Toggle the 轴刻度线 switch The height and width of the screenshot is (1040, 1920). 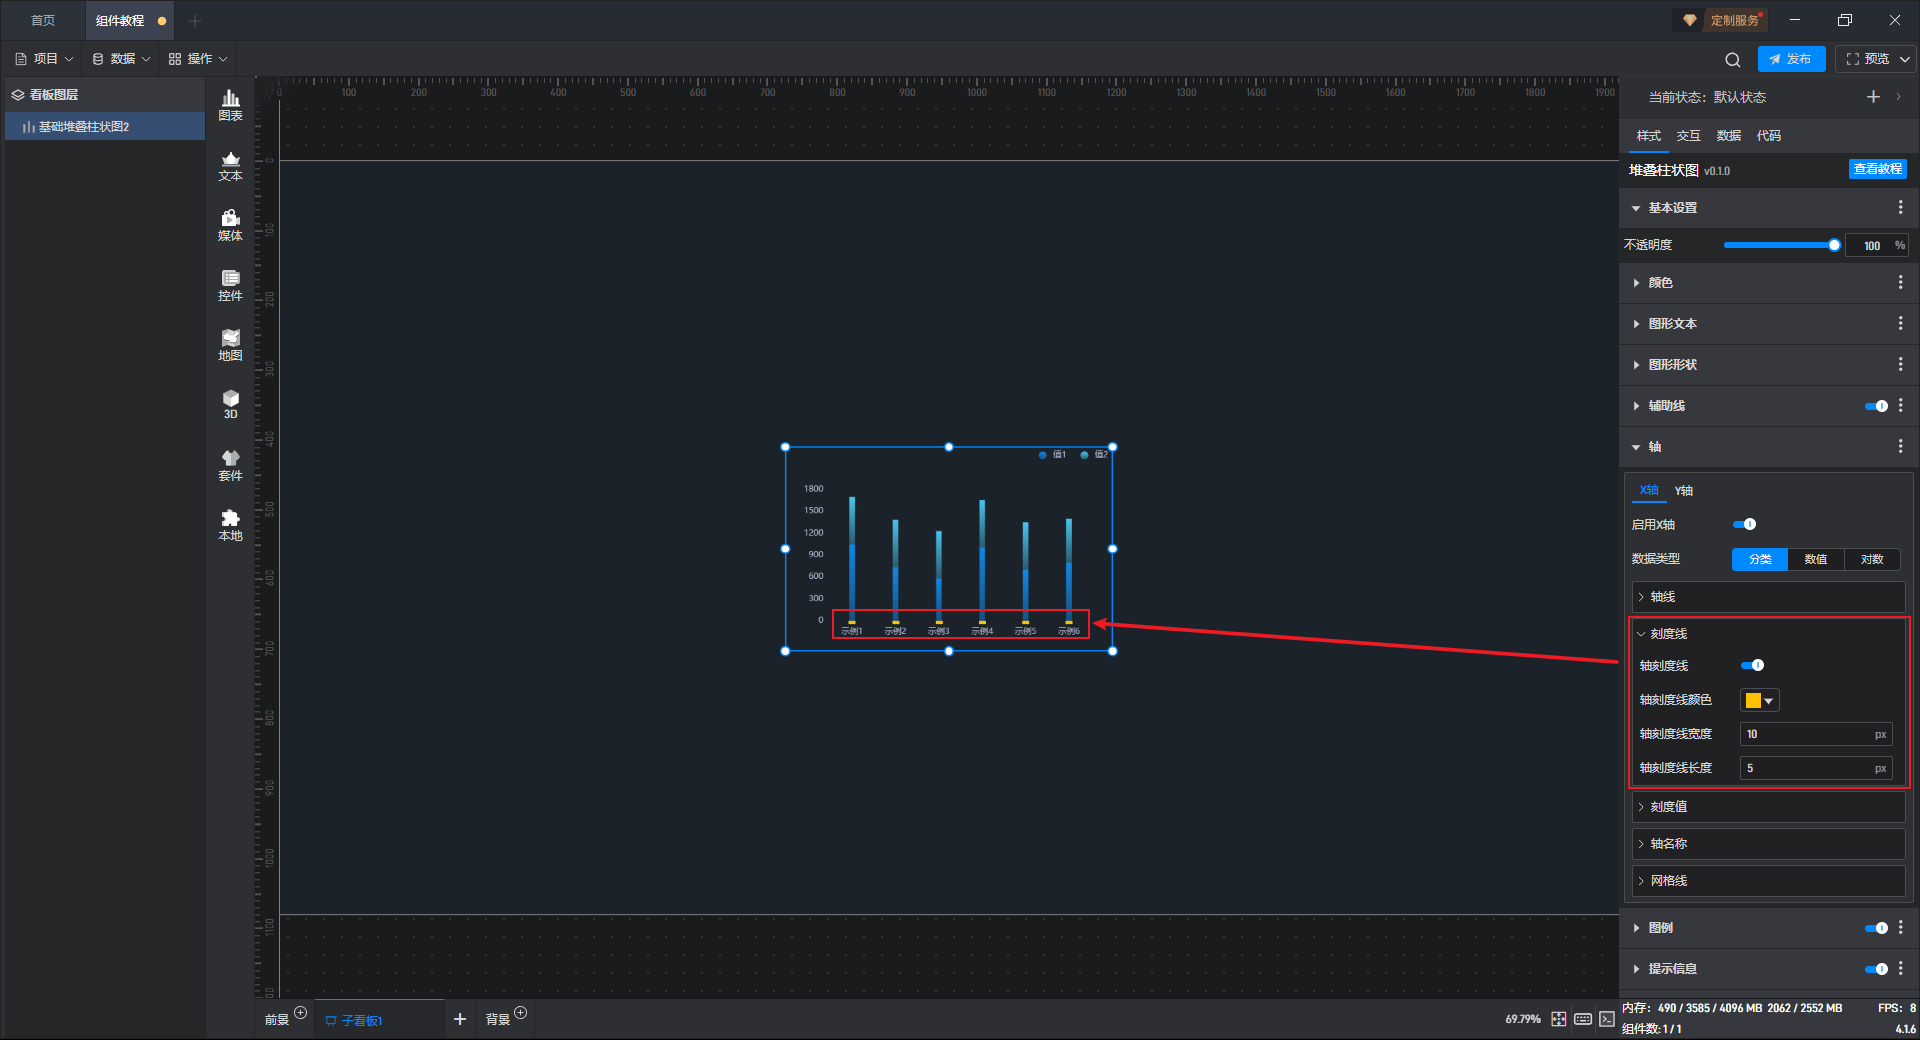click(x=1752, y=665)
